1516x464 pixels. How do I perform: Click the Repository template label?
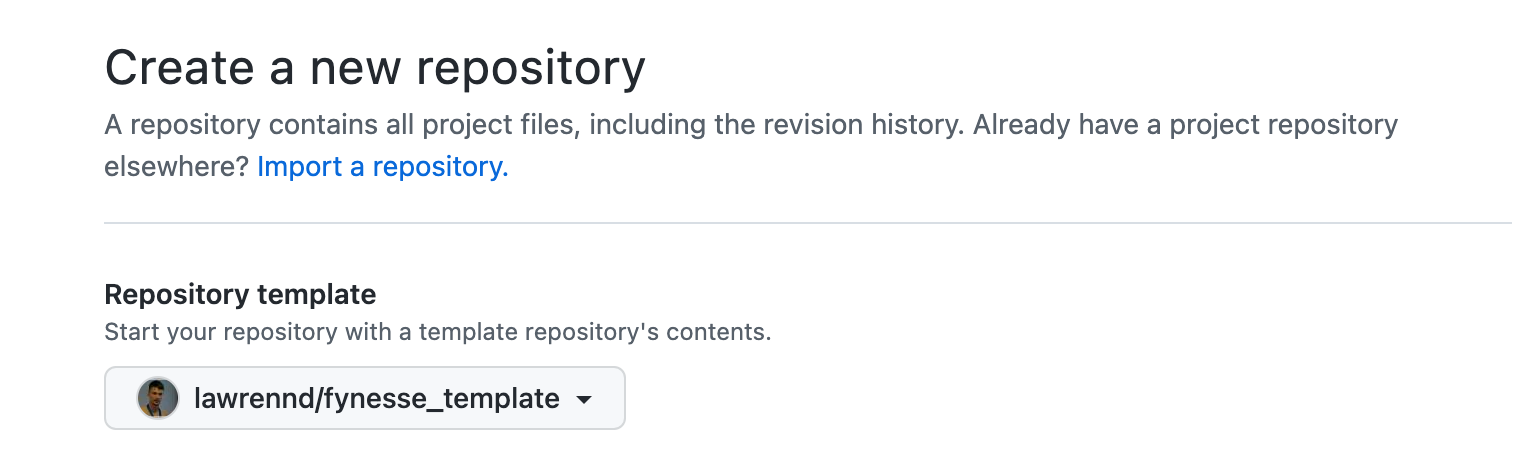tap(240, 295)
